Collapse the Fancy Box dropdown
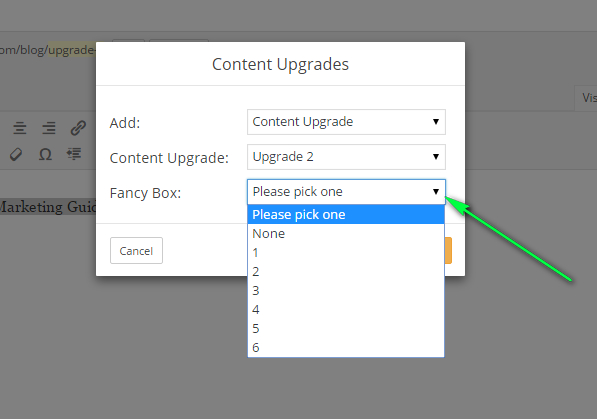Screen dimensions: 597x419 [346, 192]
